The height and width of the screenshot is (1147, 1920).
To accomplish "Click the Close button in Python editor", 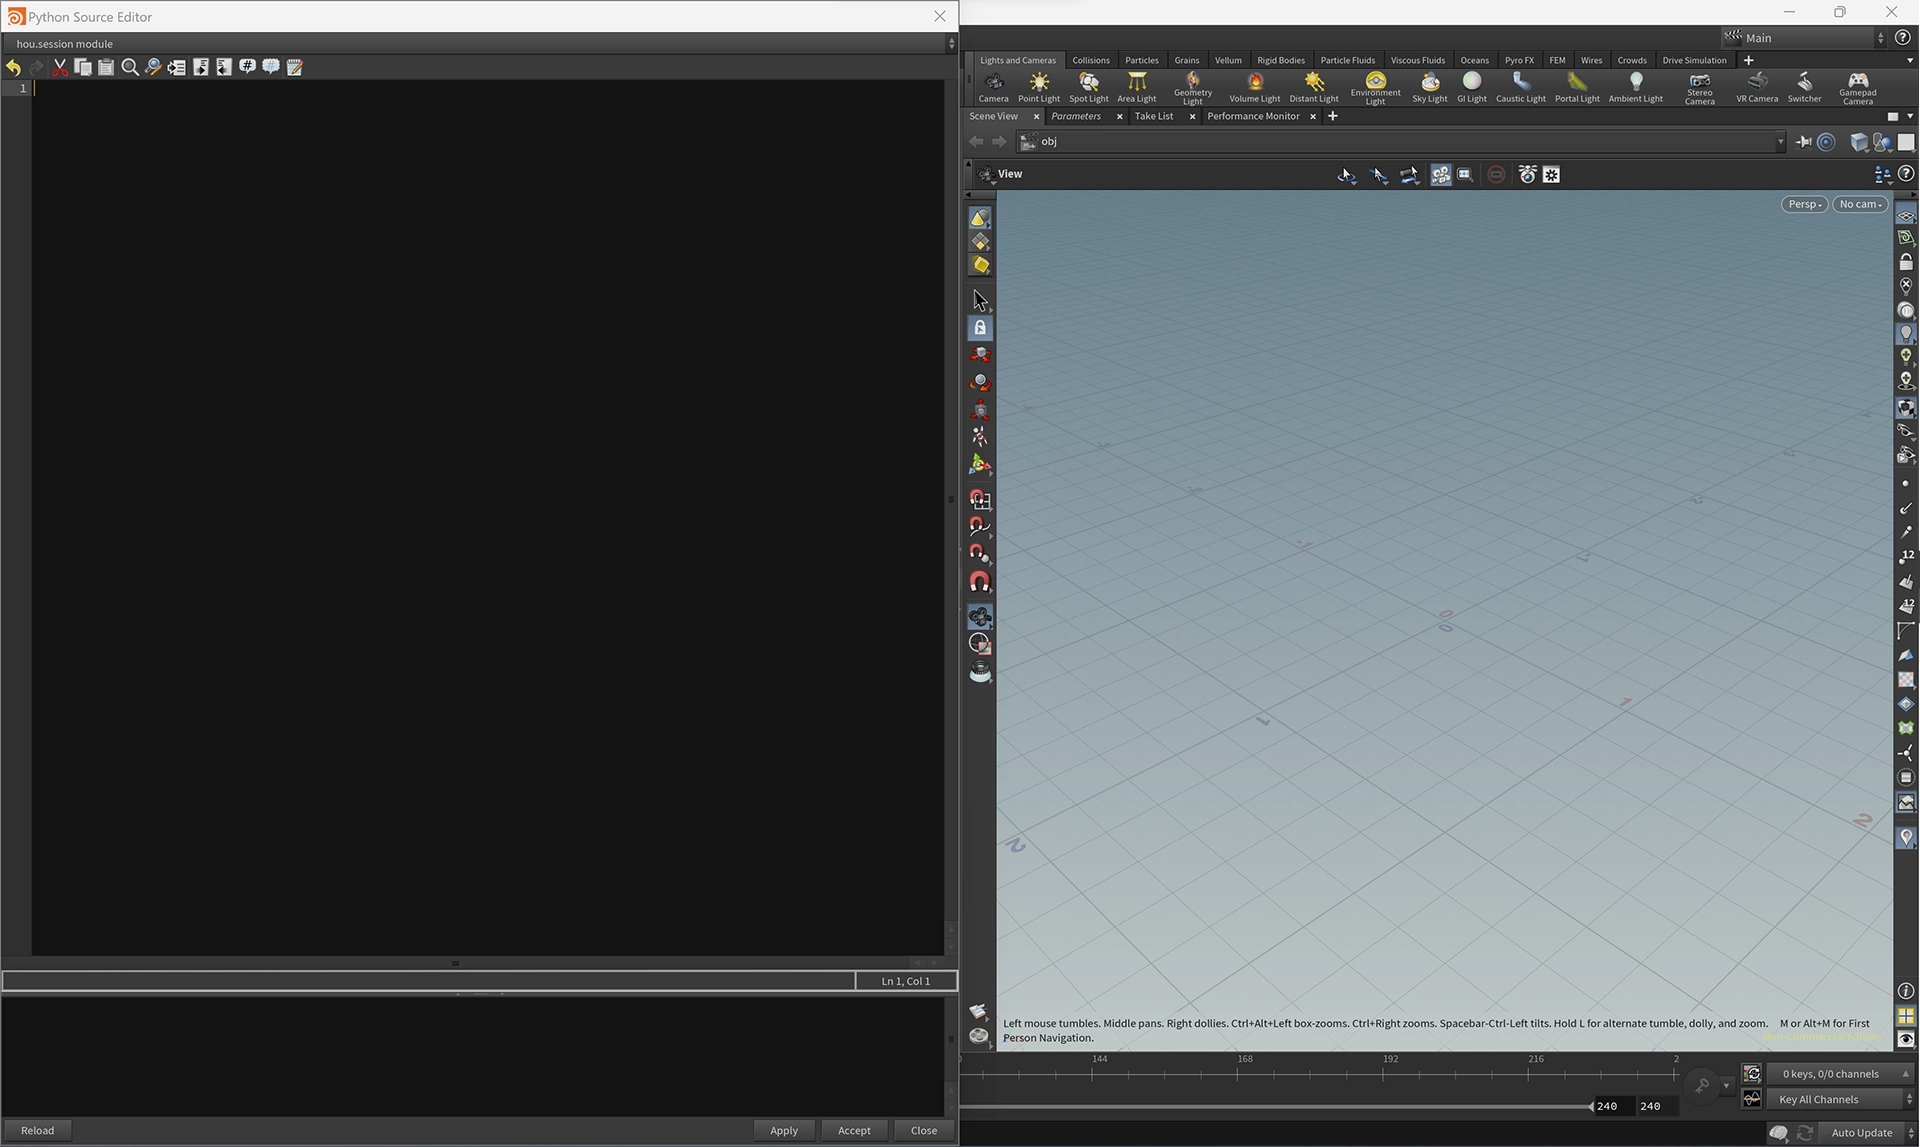I will (x=924, y=1130).
